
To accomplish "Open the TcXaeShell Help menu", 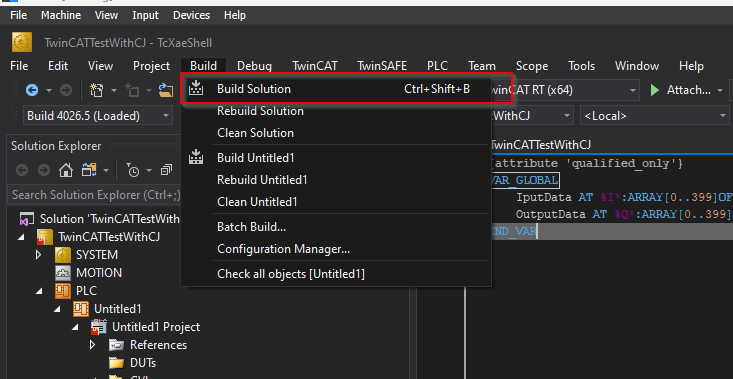I will click(691, 66).
